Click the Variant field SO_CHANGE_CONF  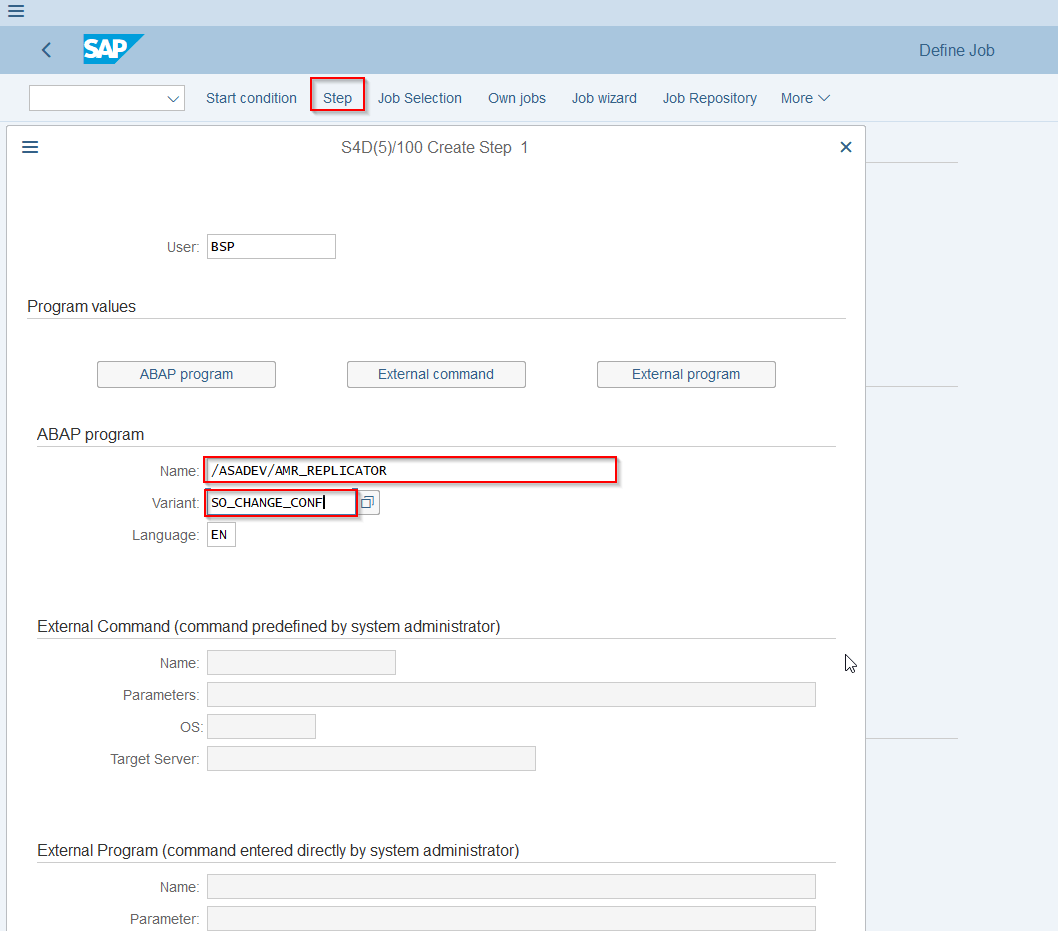(x=281, y=503)
